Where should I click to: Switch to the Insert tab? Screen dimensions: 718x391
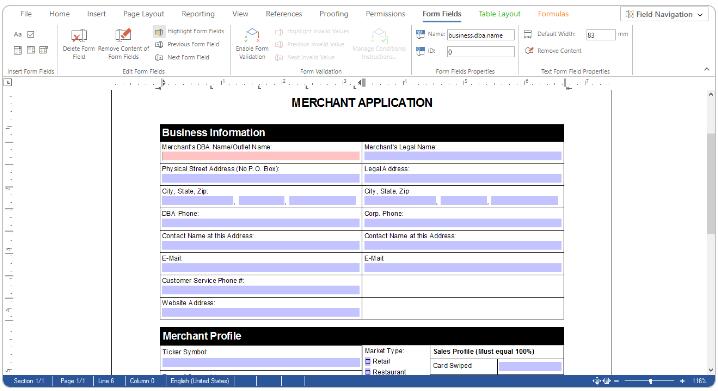(96, 14)
